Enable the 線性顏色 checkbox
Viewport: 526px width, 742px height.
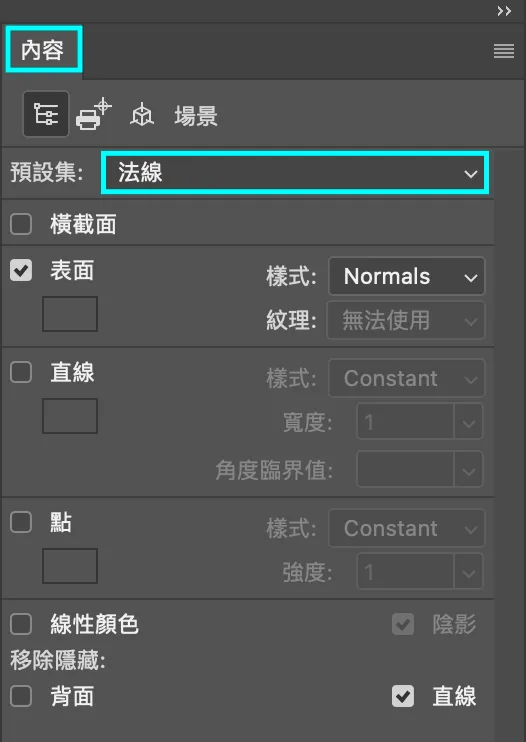point(21,624)
